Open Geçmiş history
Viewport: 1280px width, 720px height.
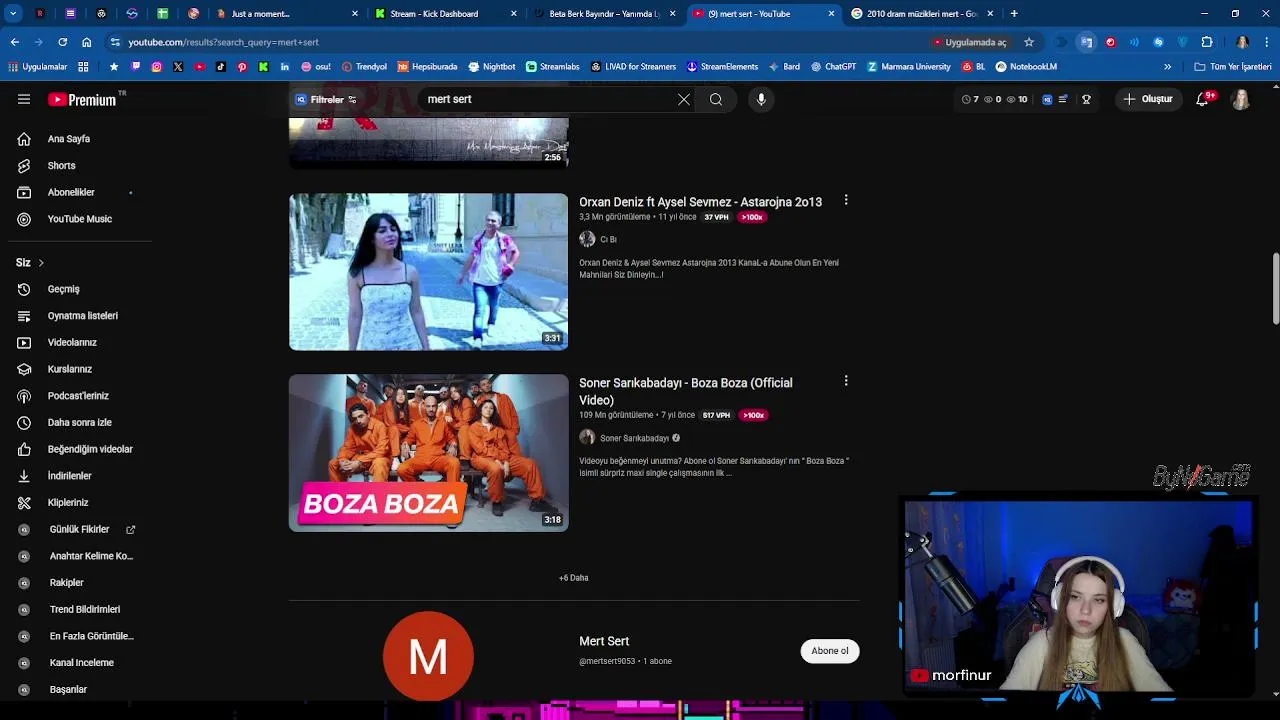coord(63,289)
